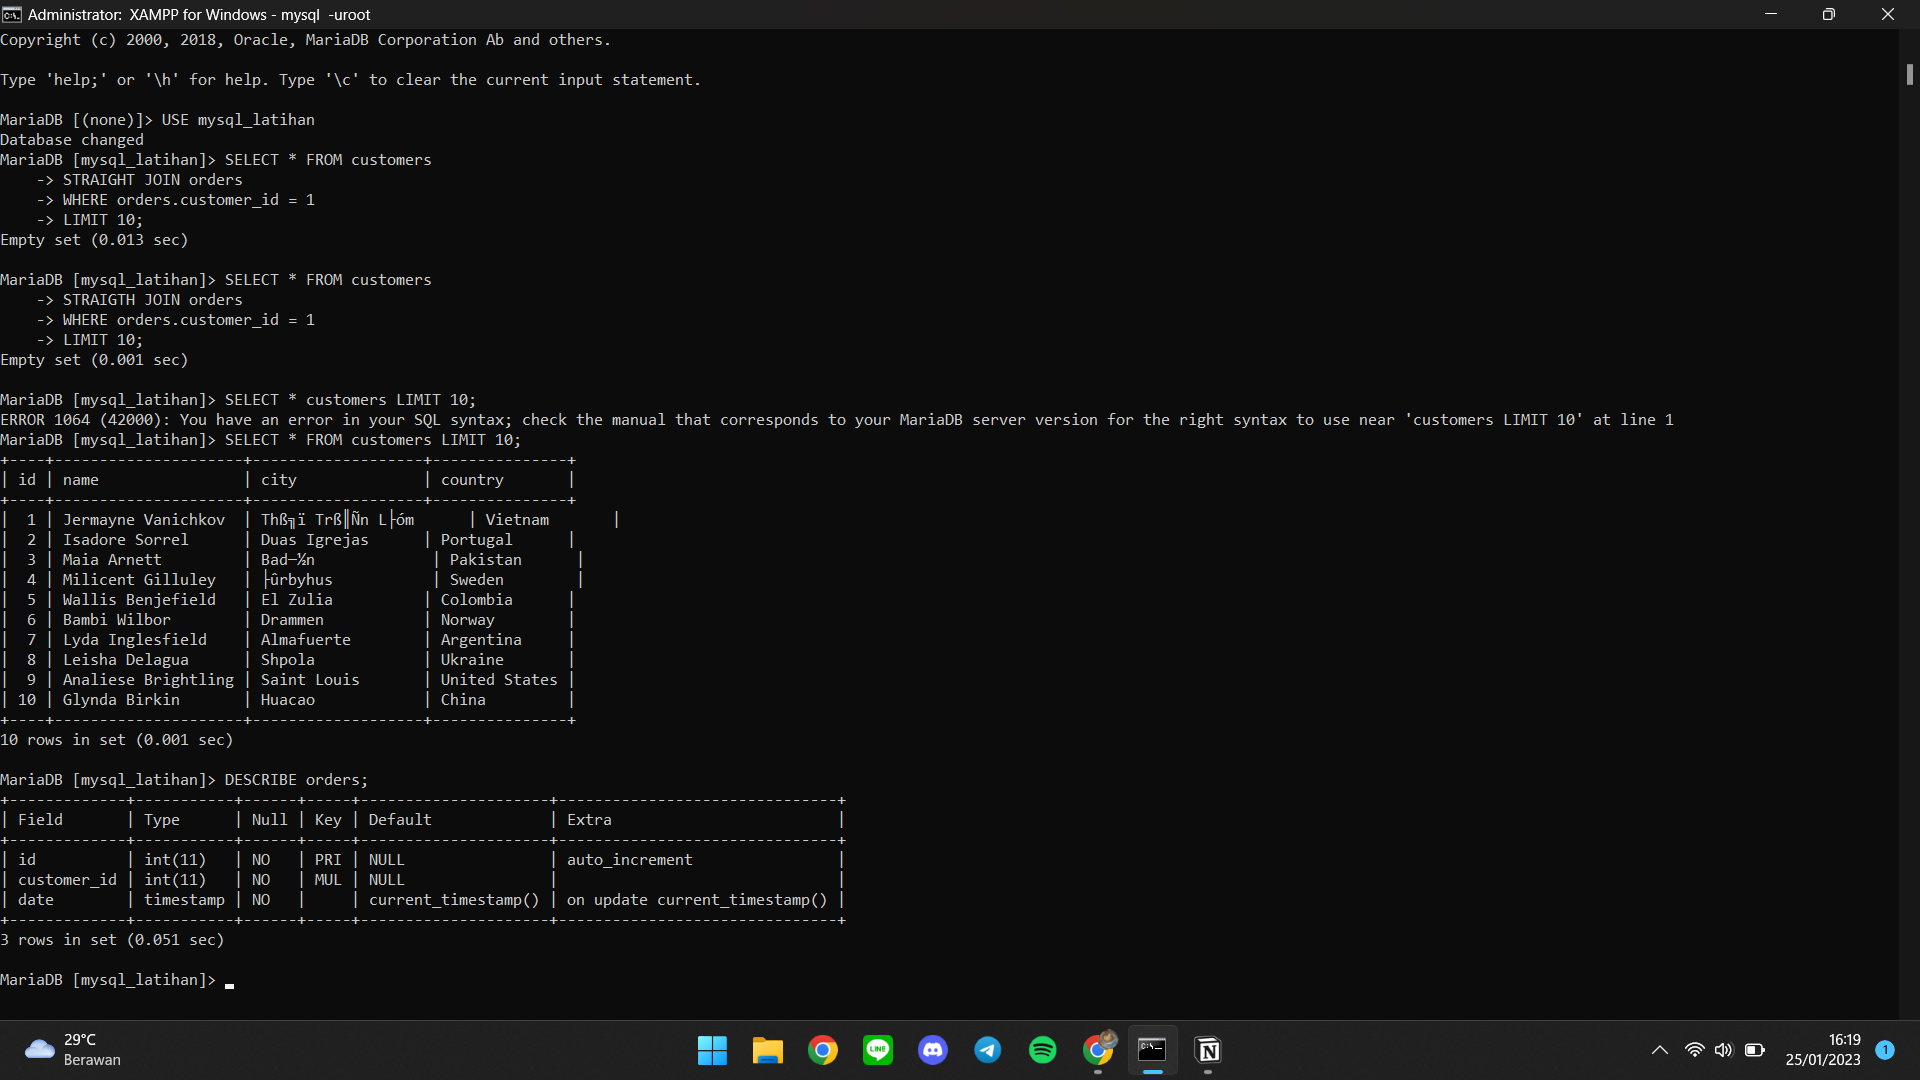Image resolution: width=1920 pixels, height=1080 pixels.
Task: Click 'on update current_timestamp()' Extra value
Action: click(697, 900)
